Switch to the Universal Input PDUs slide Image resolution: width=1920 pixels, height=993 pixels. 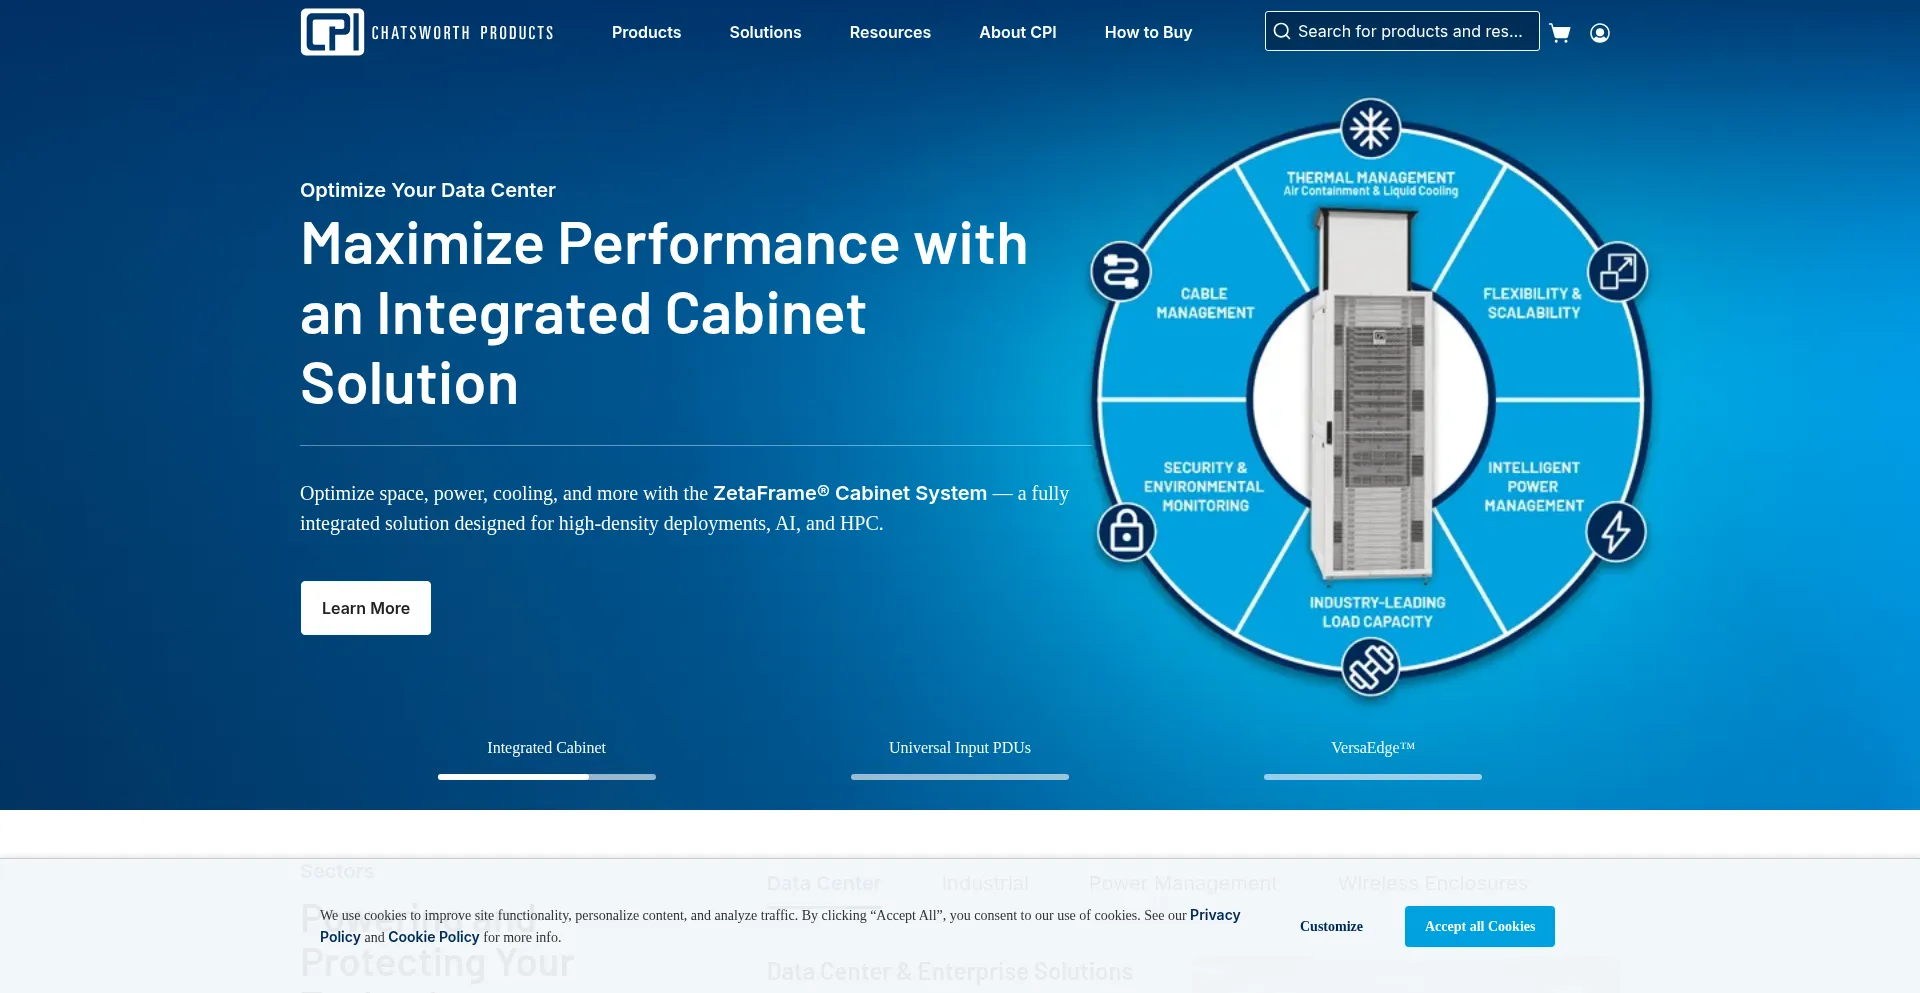960,748
